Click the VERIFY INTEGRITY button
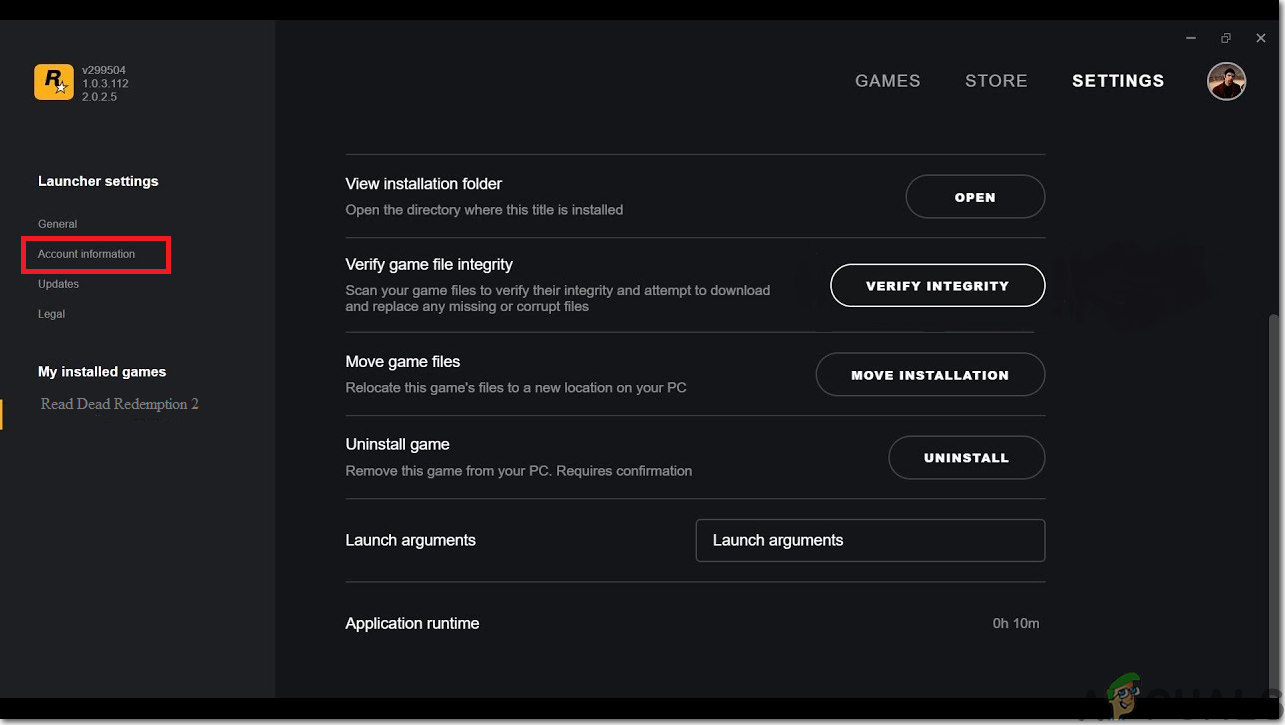1285x725 pixels. tap(937, 286)
